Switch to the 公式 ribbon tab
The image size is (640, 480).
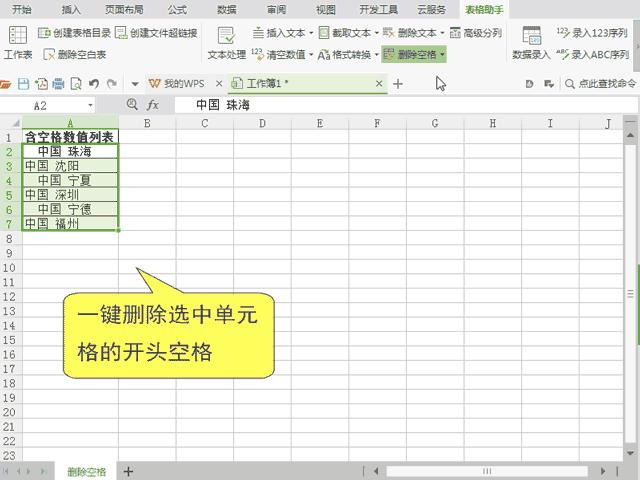click(x=177, y=9)
